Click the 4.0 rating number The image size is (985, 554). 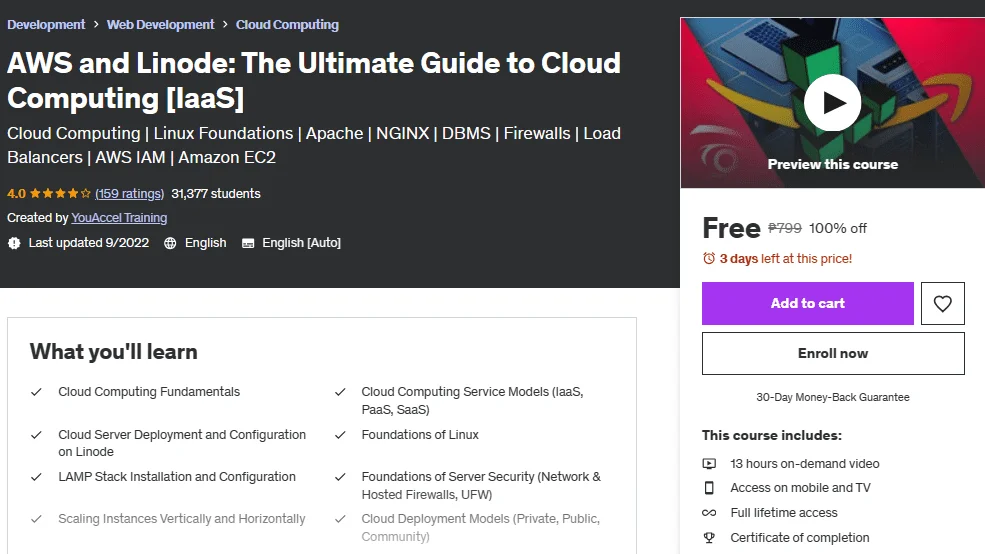coord(16,193)
